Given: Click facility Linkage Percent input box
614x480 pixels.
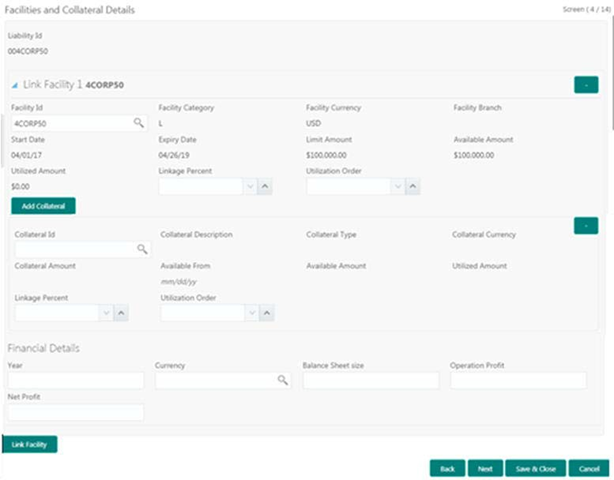Looking at the screenshot, I should [x=201, y=187].
